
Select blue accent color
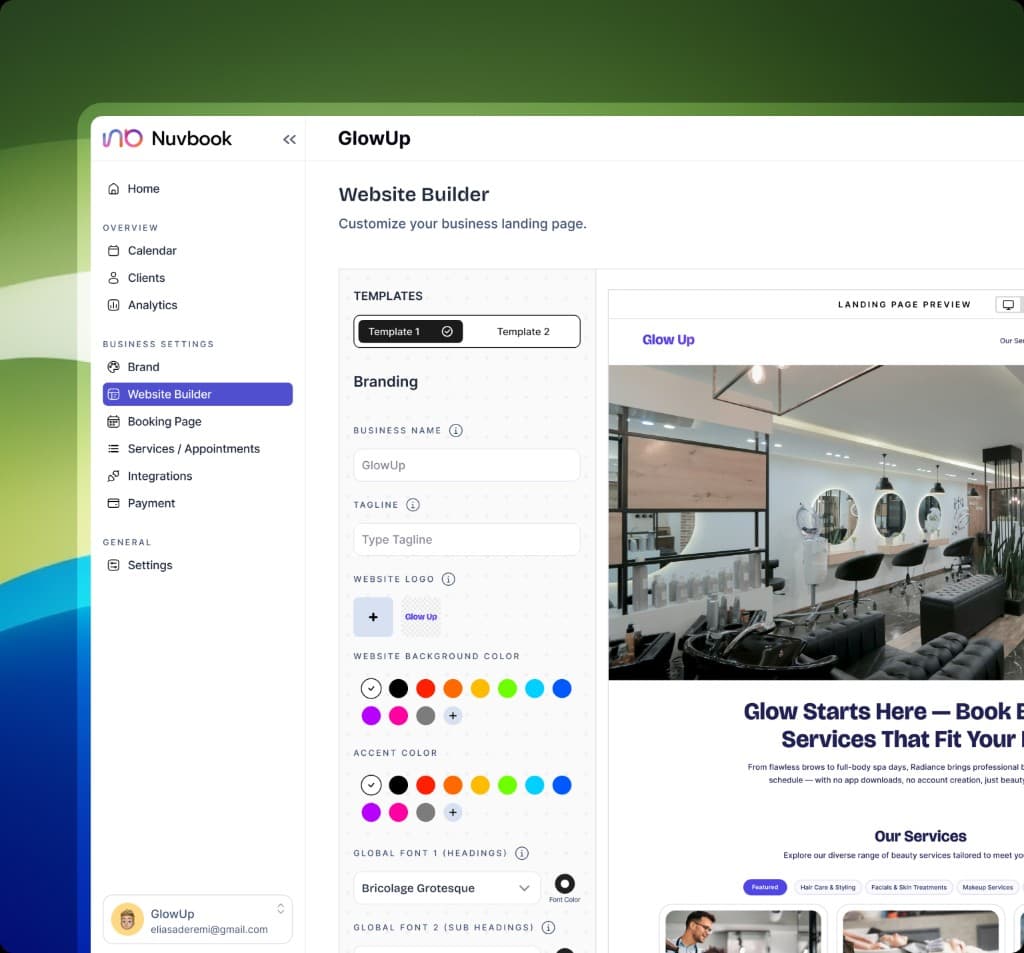point(562,785)
